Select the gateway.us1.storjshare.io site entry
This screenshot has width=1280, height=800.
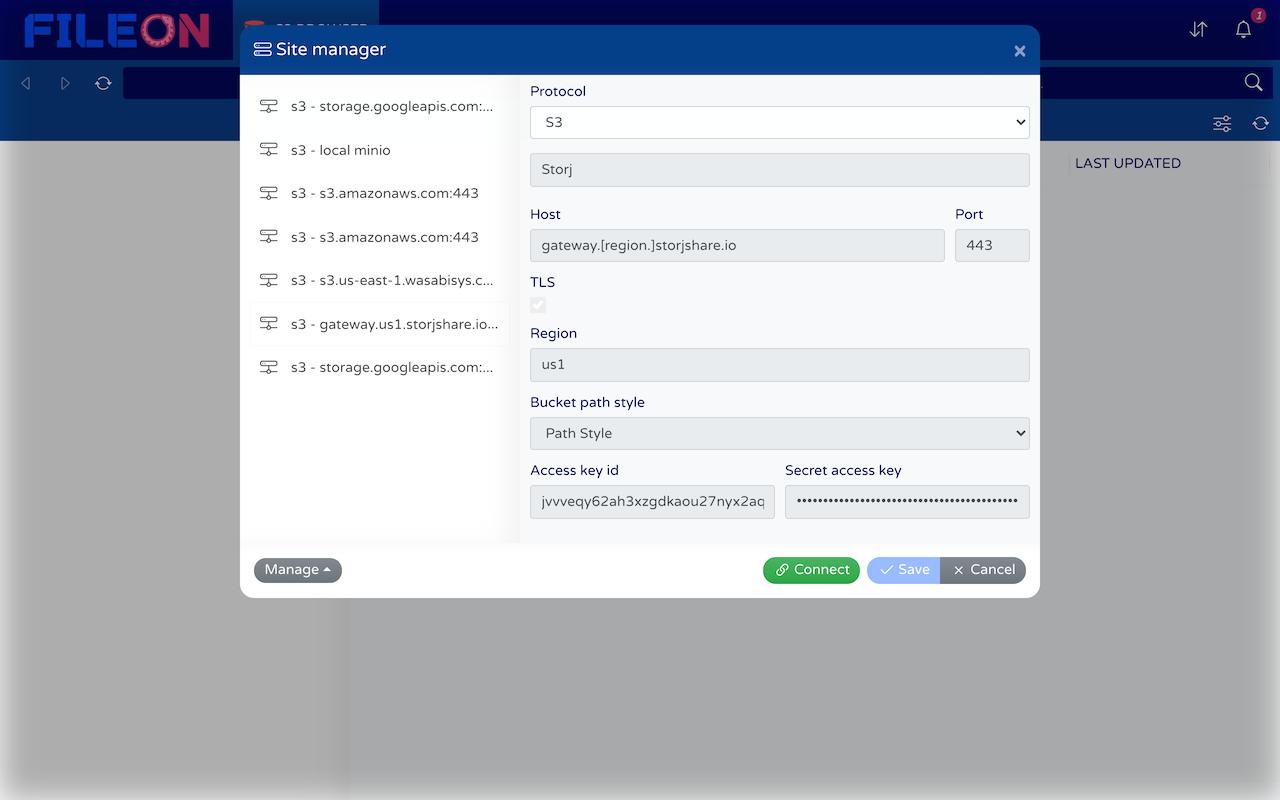pyautogui.click(x=379, y=323)
